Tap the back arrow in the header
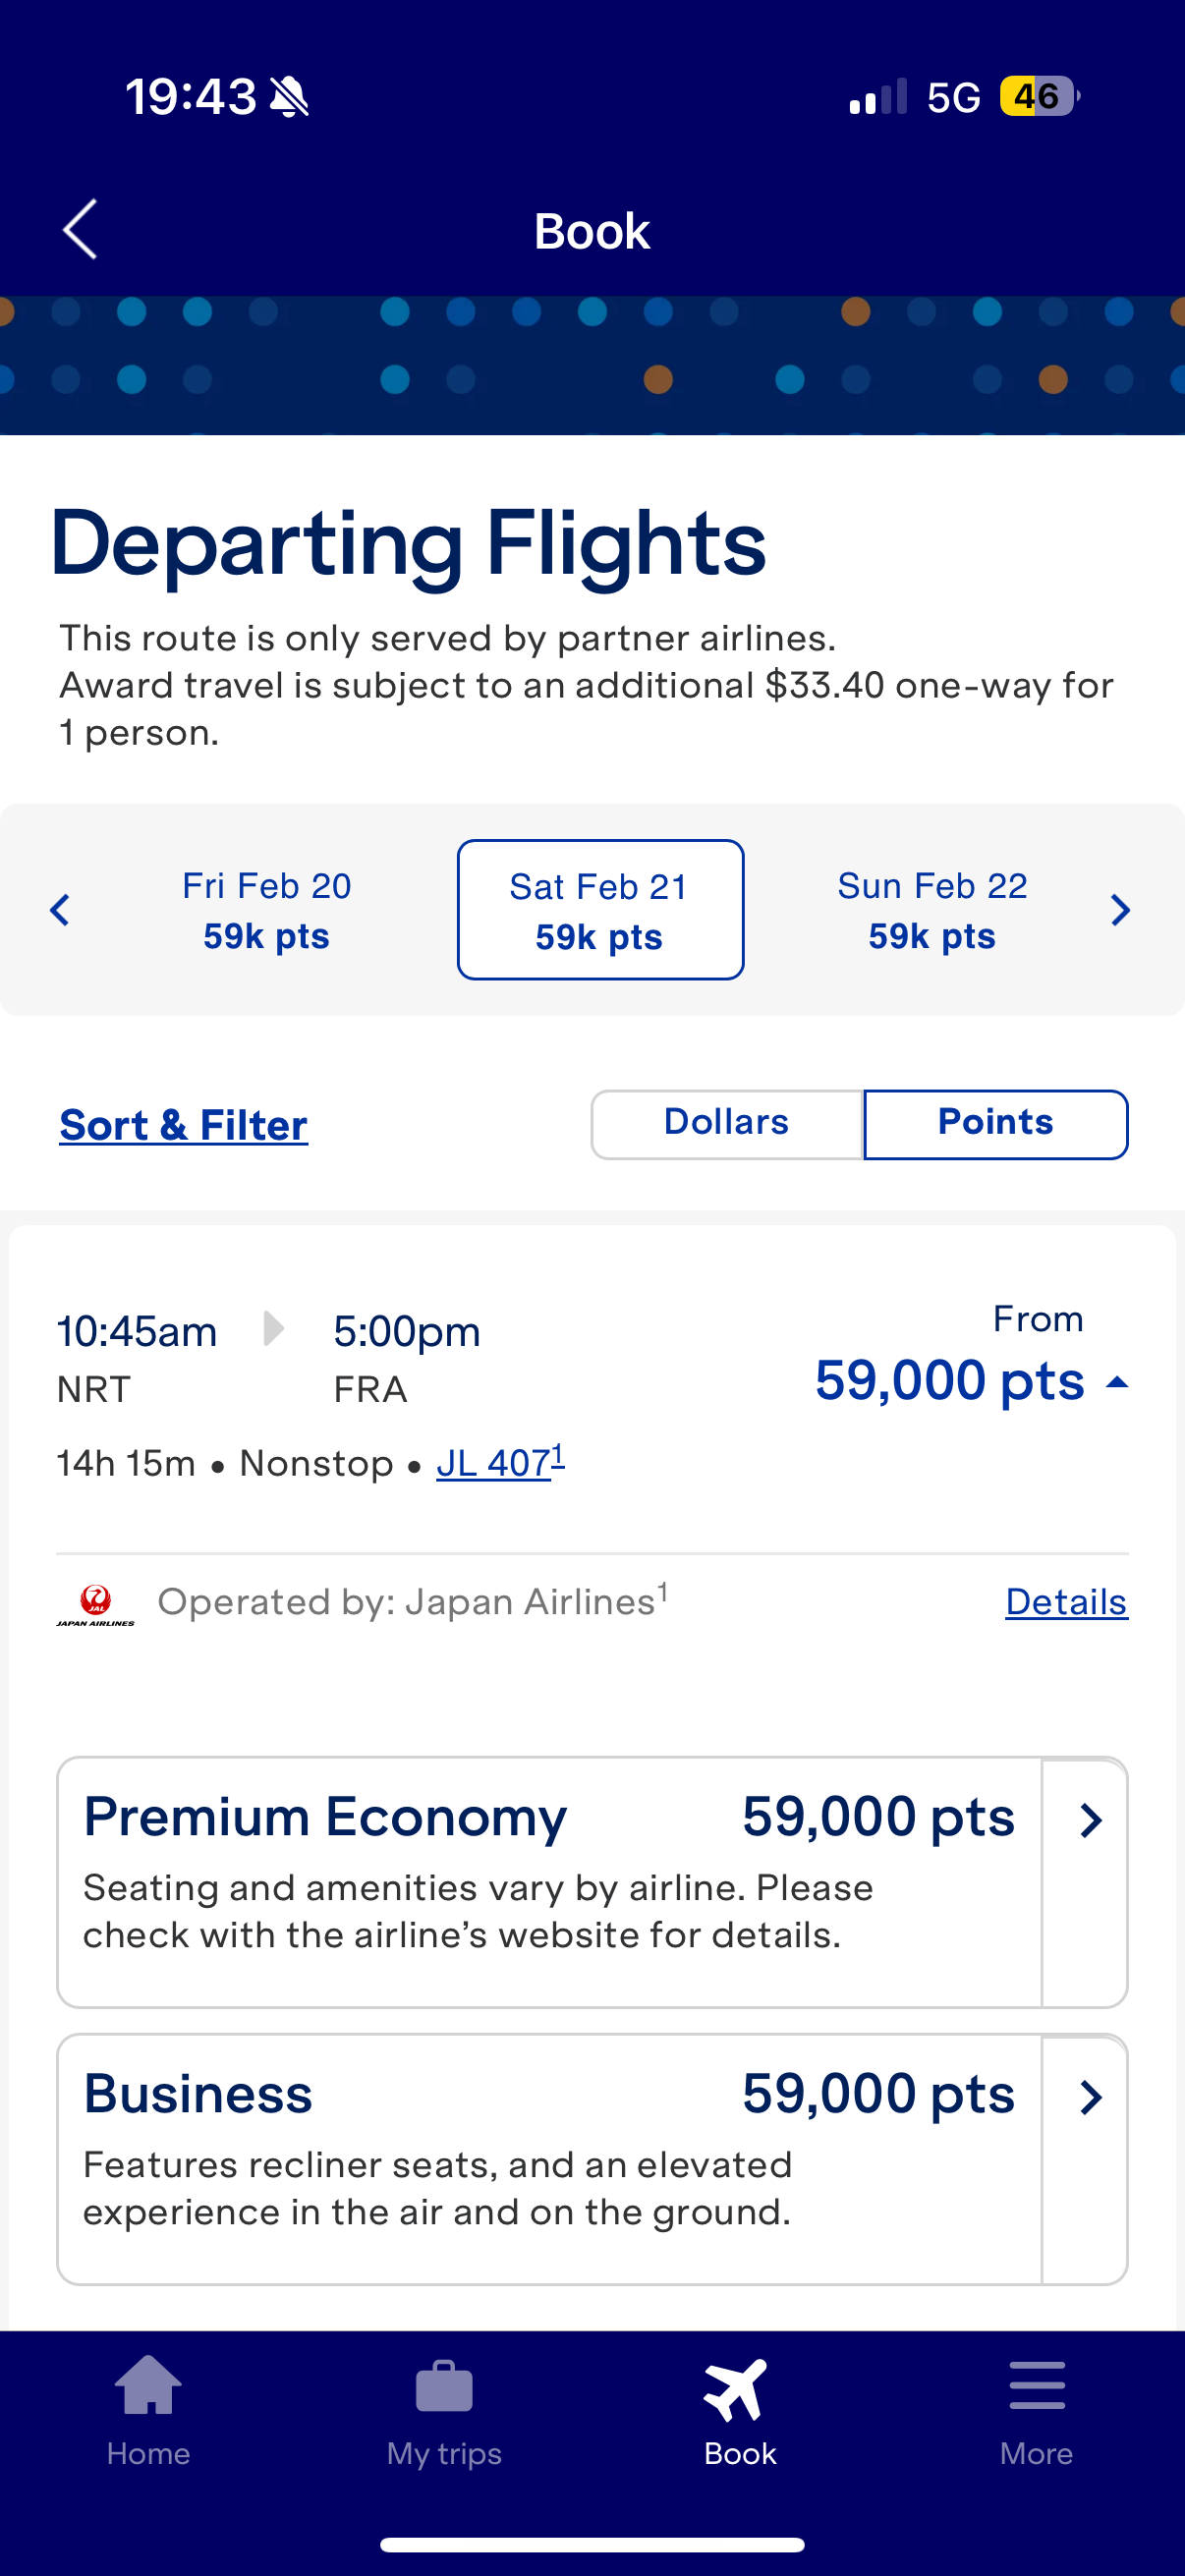This screenshot has height=2576, width=1185. 80,229
